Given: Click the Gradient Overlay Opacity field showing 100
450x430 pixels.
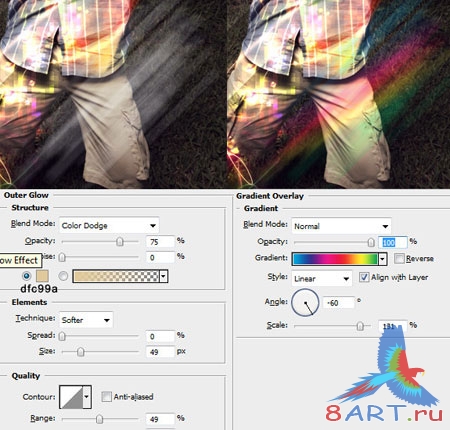Looking at the screenshot, I should coord(393,242).
